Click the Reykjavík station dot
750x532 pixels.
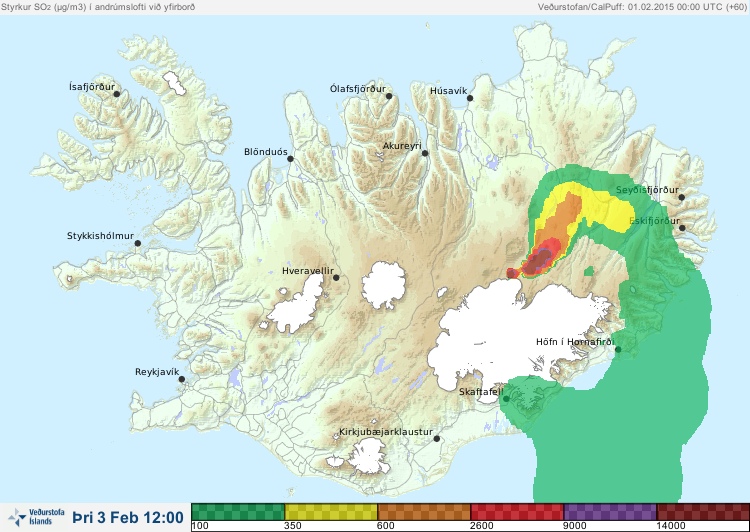[182, 379]
